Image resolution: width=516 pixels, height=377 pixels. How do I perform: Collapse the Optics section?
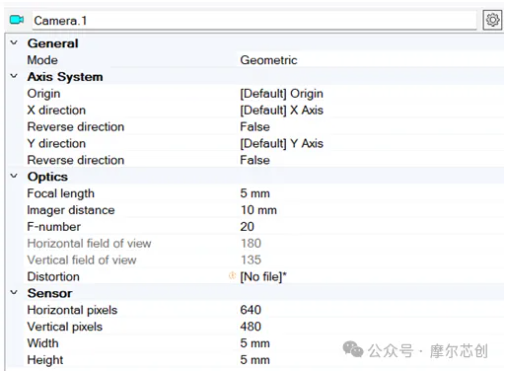(14, 176)
